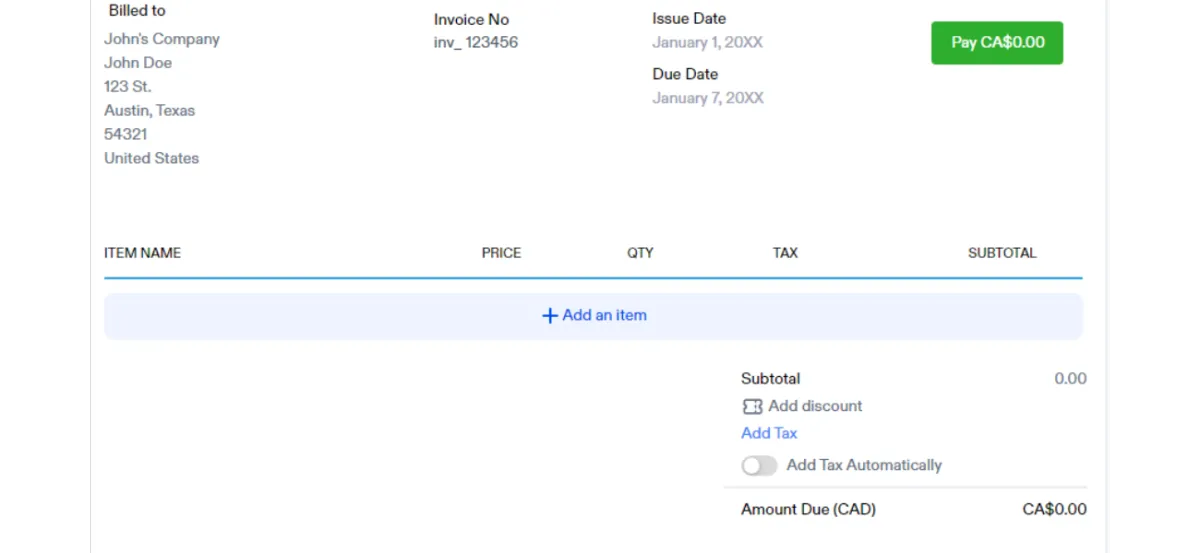Click the Add an item row
The image size is (1200, 553).
pyautogui.click(x=593, y=316)
